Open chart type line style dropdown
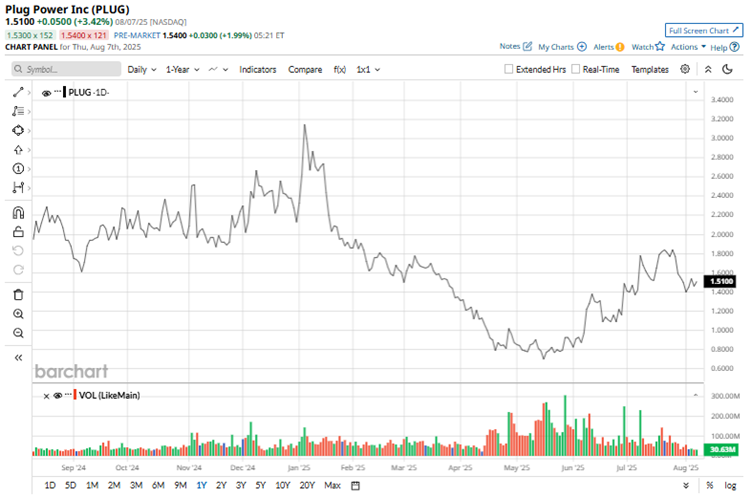752x498 pixels. (x=218, y=70)
